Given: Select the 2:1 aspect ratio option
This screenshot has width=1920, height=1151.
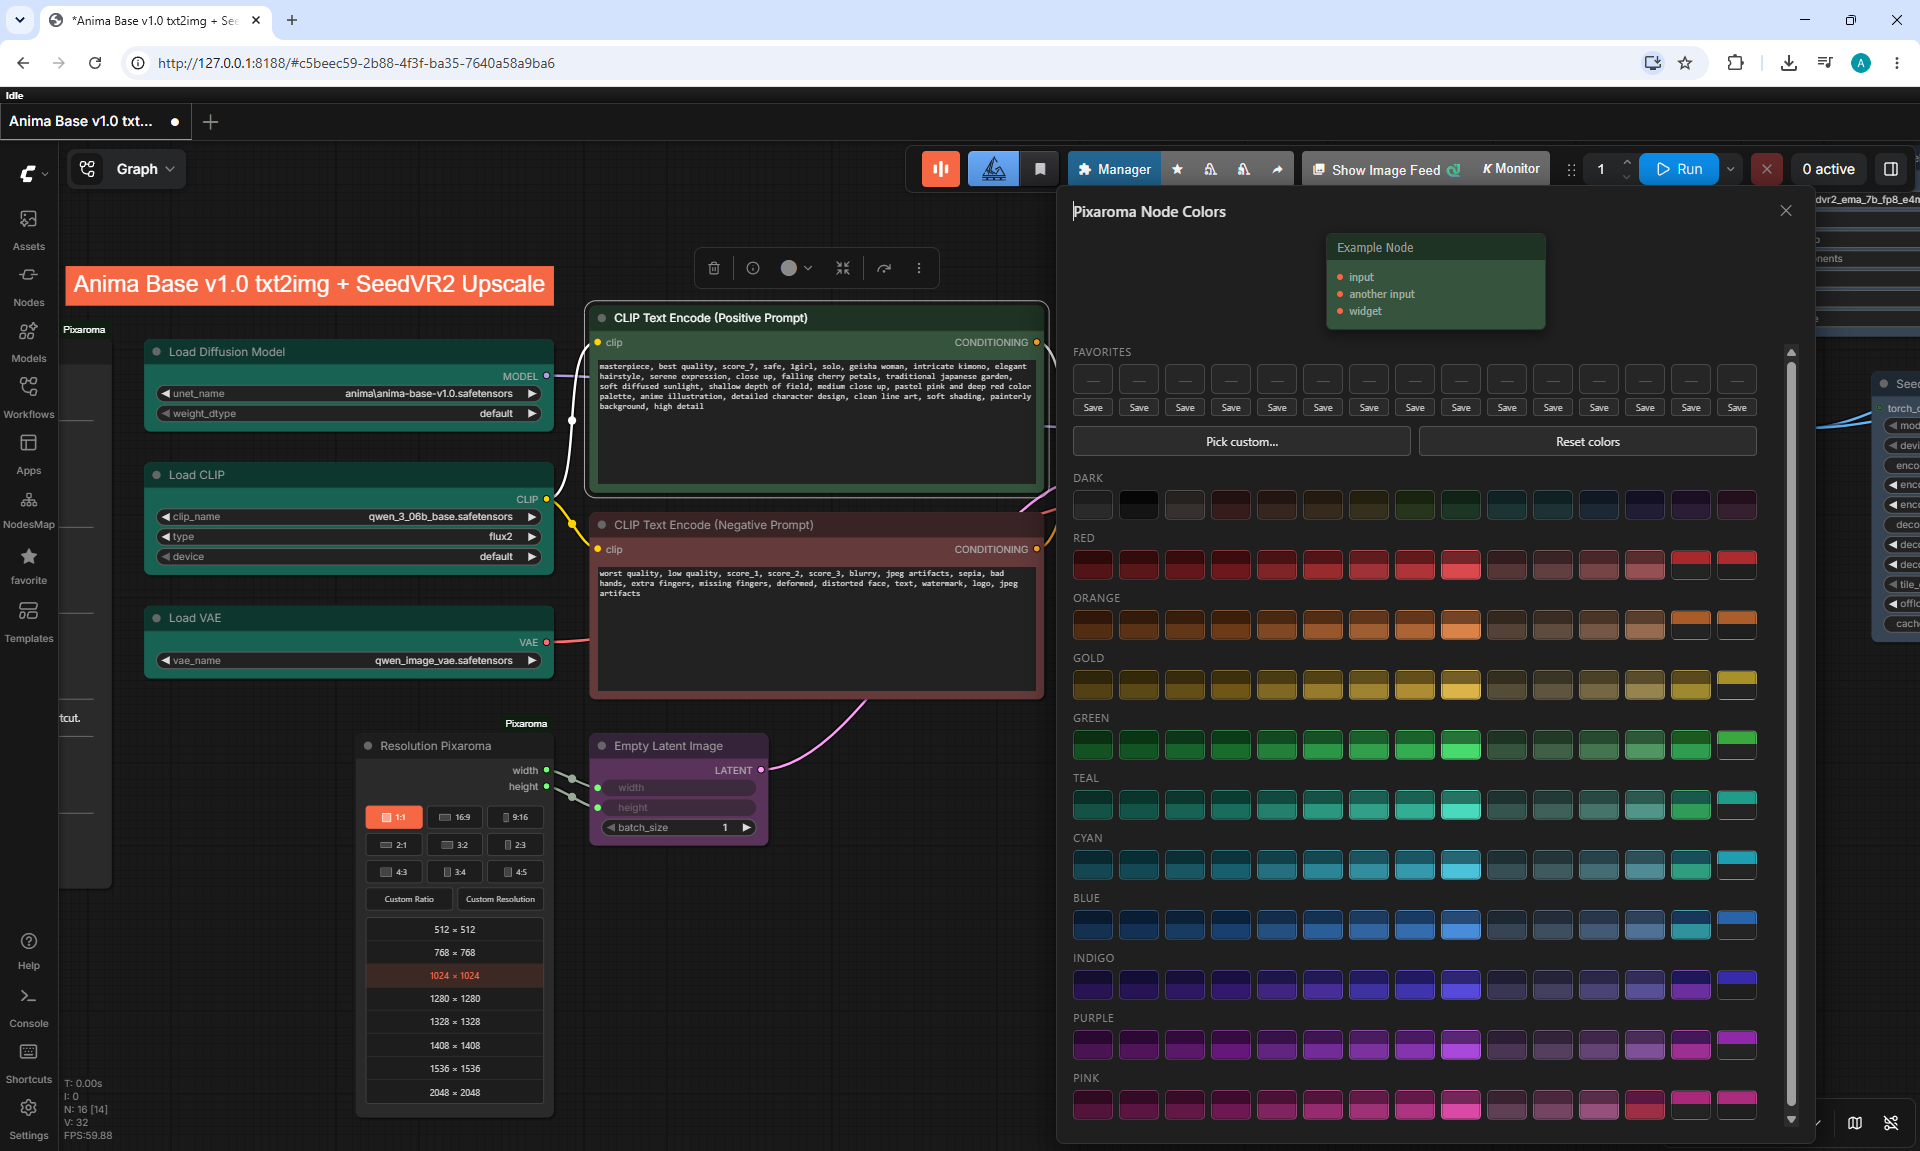Looking at the screenshot, I should (x=394, y=845).
